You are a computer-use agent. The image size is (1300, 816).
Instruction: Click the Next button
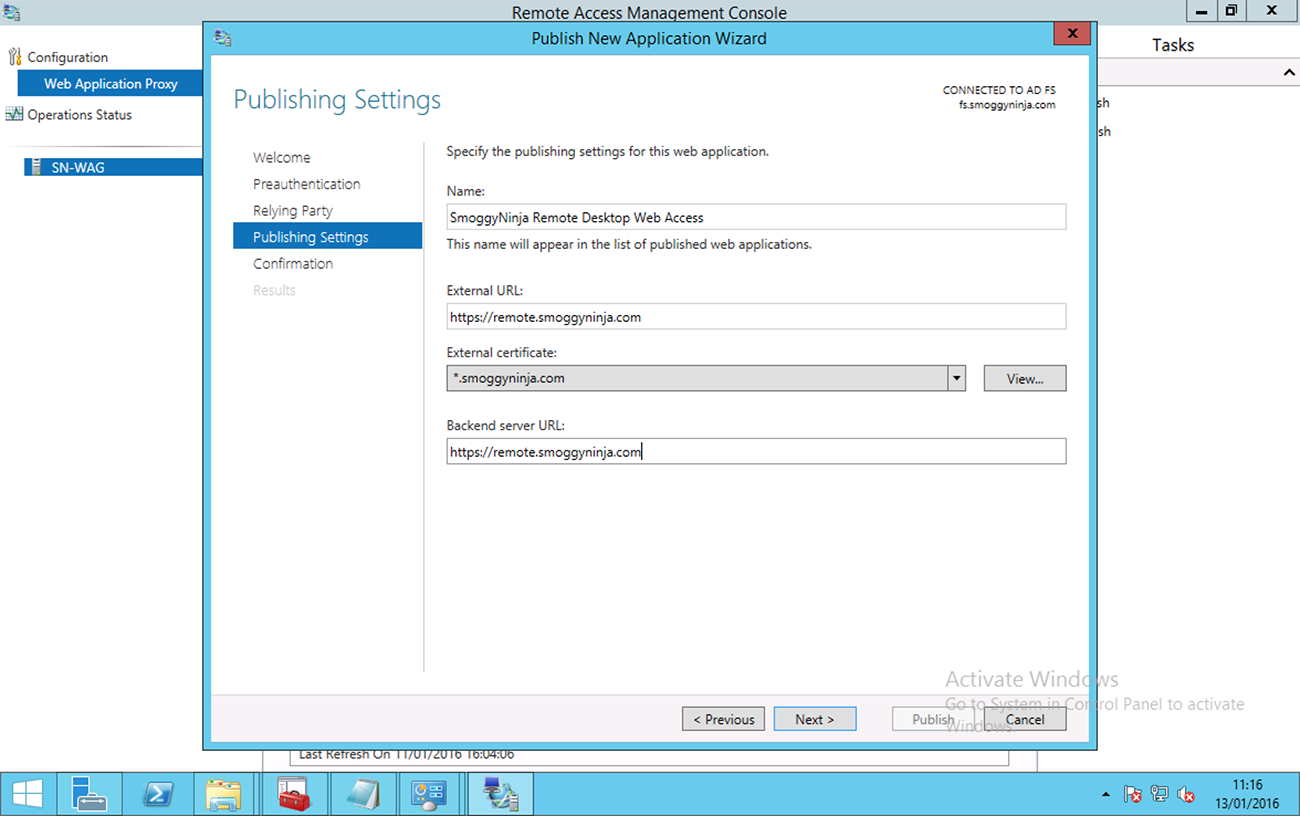pos(815,719)
